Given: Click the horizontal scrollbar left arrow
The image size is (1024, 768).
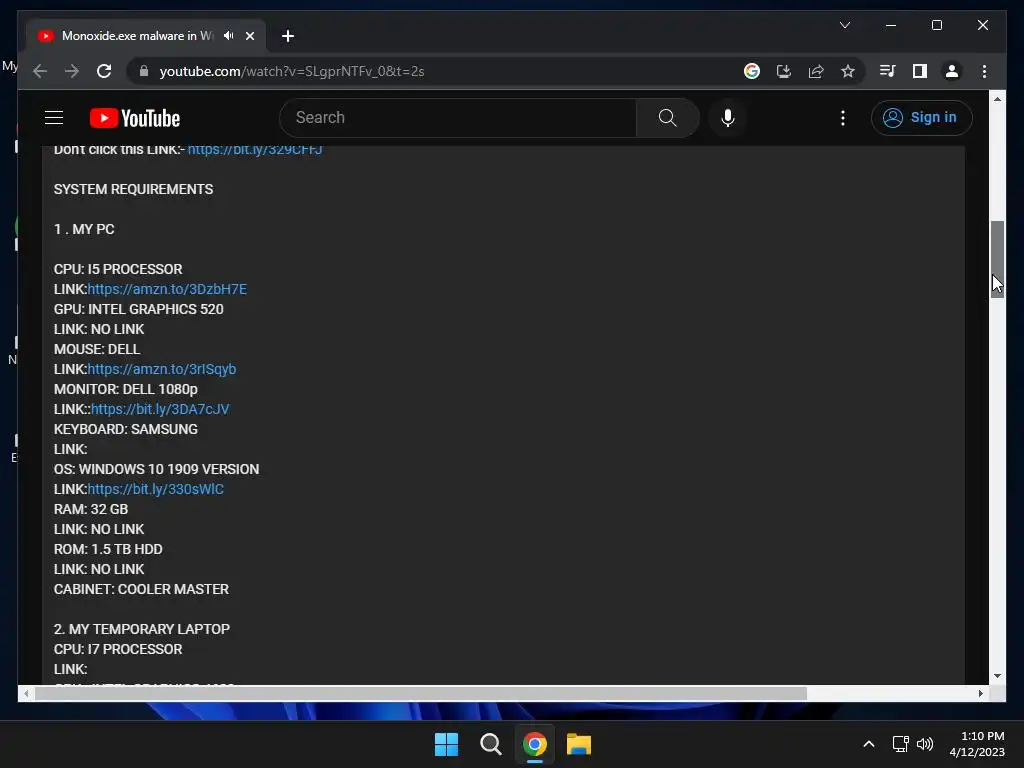Looking at the screenshot, I should (25, 694).
